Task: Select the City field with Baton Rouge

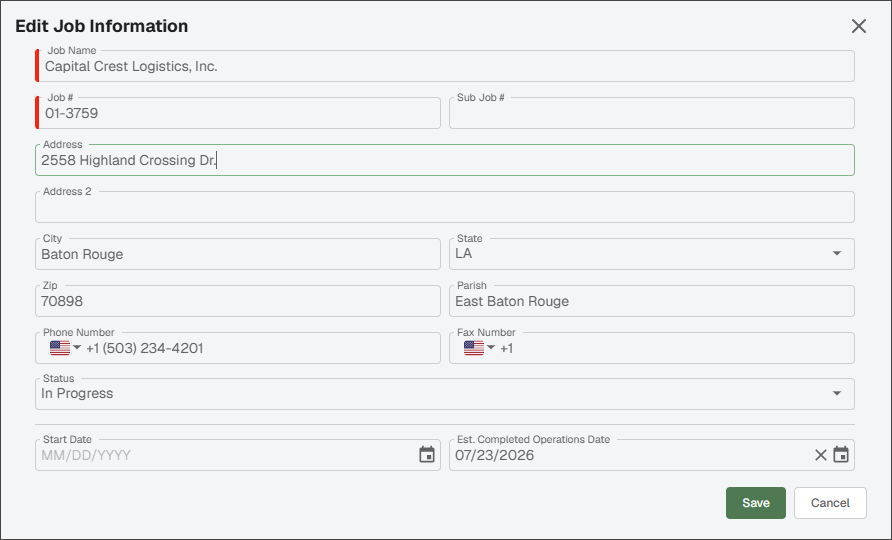Action: pos(238,254)
